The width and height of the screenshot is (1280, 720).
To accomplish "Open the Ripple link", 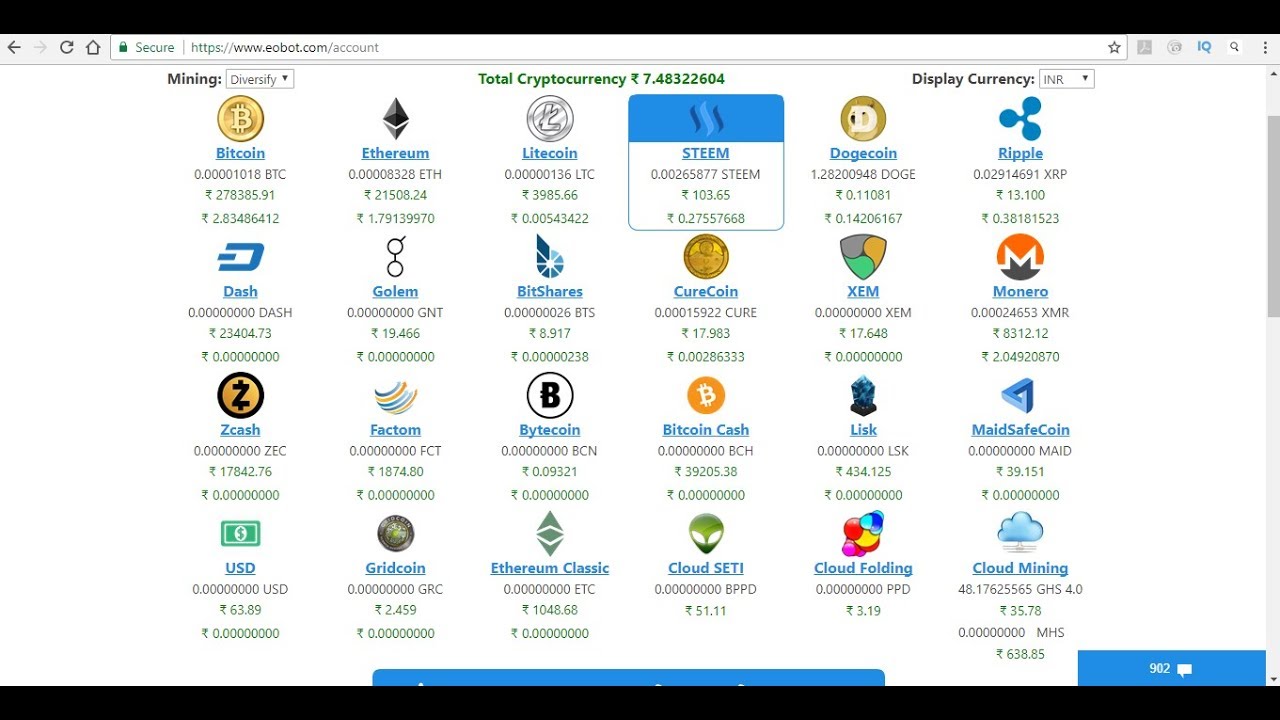I will coord(1020,153).
